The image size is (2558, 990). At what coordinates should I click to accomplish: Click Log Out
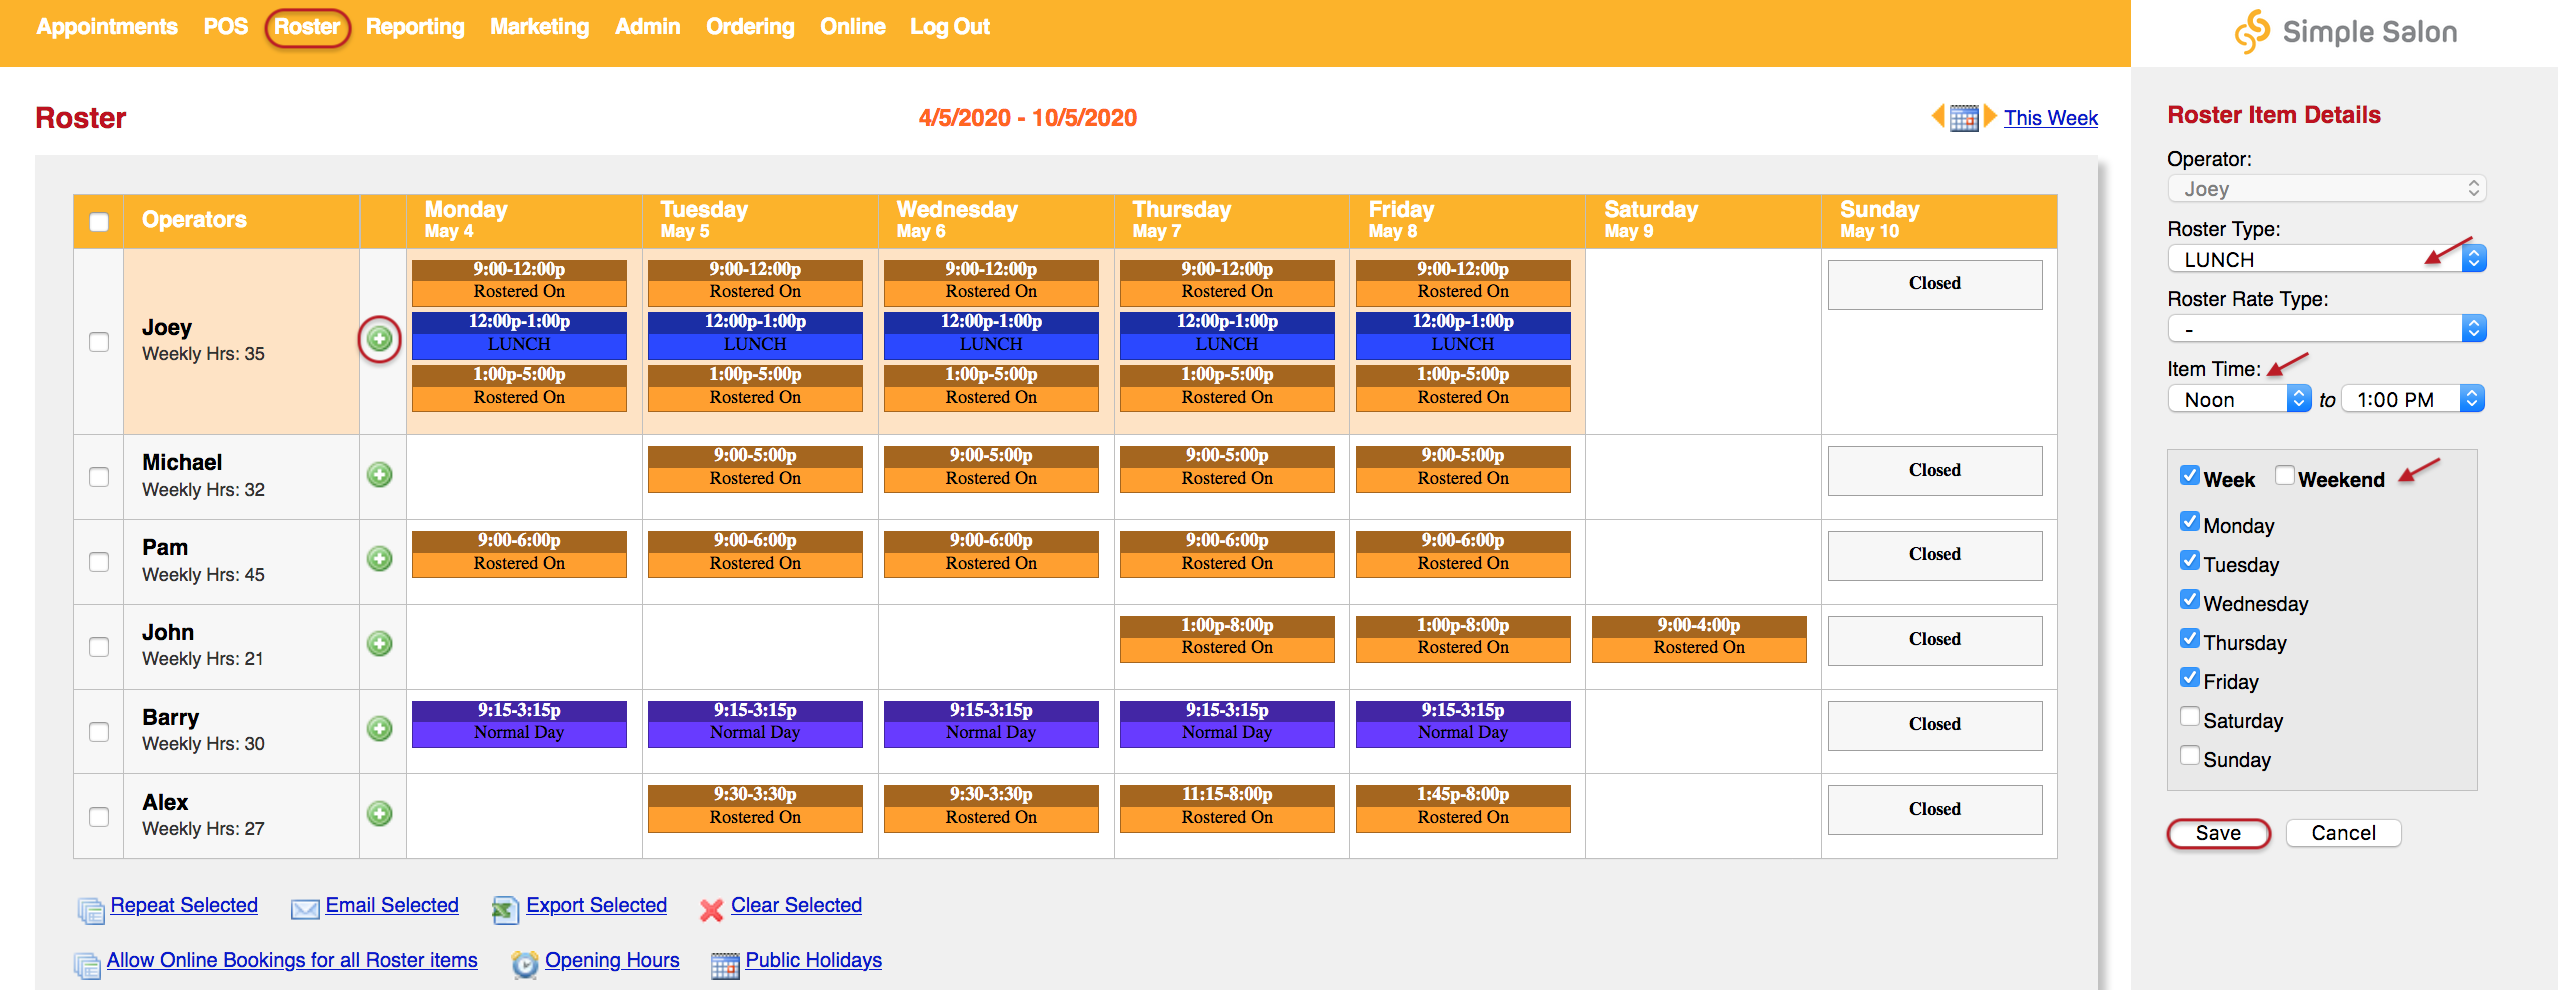point(949,27)
